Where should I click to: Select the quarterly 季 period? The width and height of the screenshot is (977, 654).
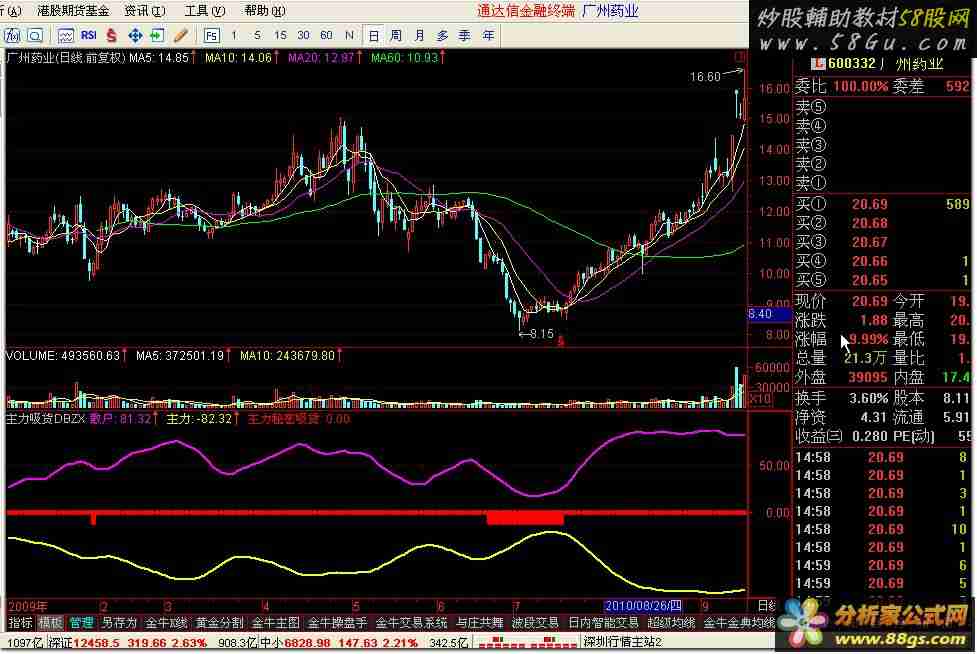(x=465, y=36)
